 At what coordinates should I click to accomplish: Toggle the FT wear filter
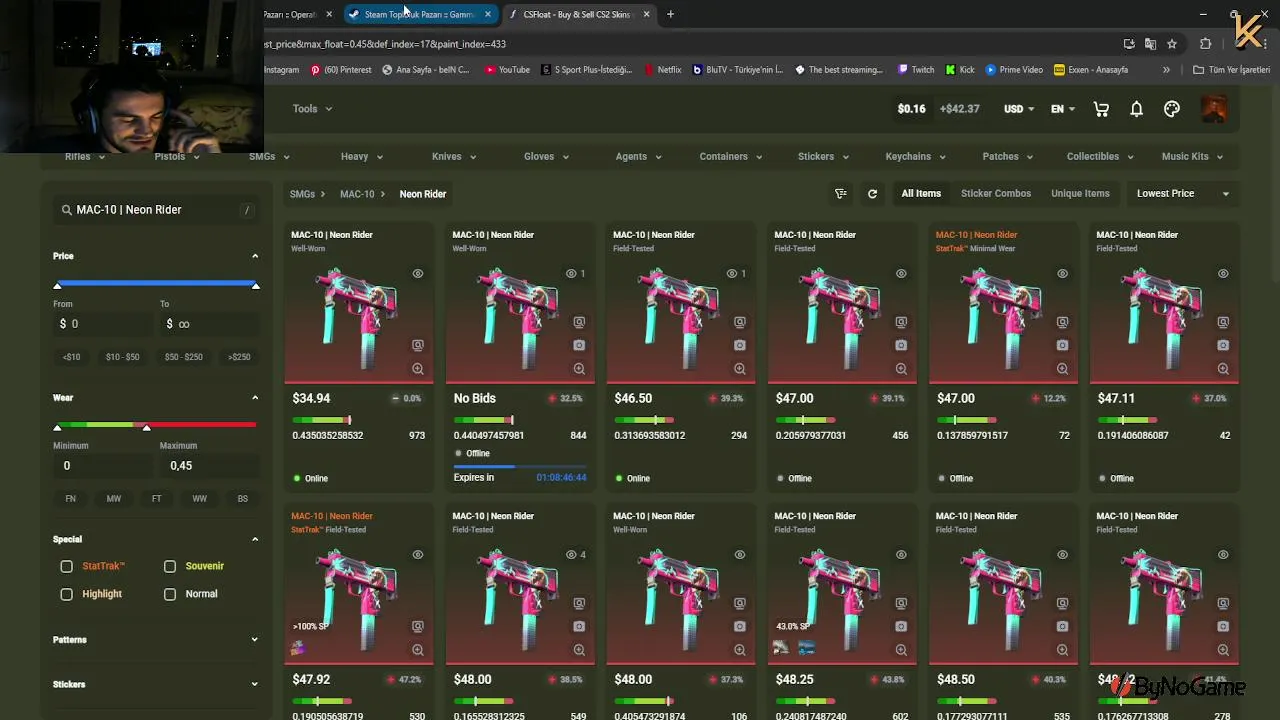157,499
